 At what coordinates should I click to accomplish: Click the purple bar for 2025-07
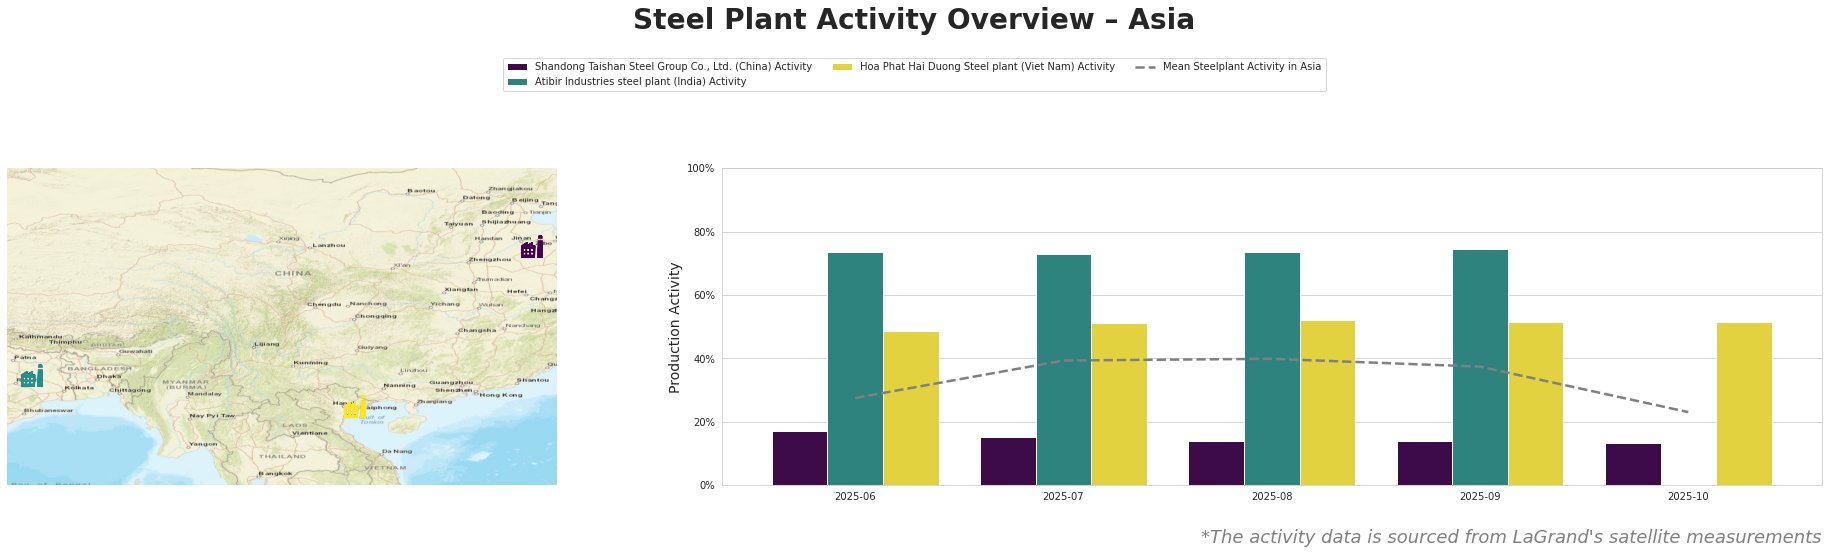pyautogui.click(x=1008, y=461)
